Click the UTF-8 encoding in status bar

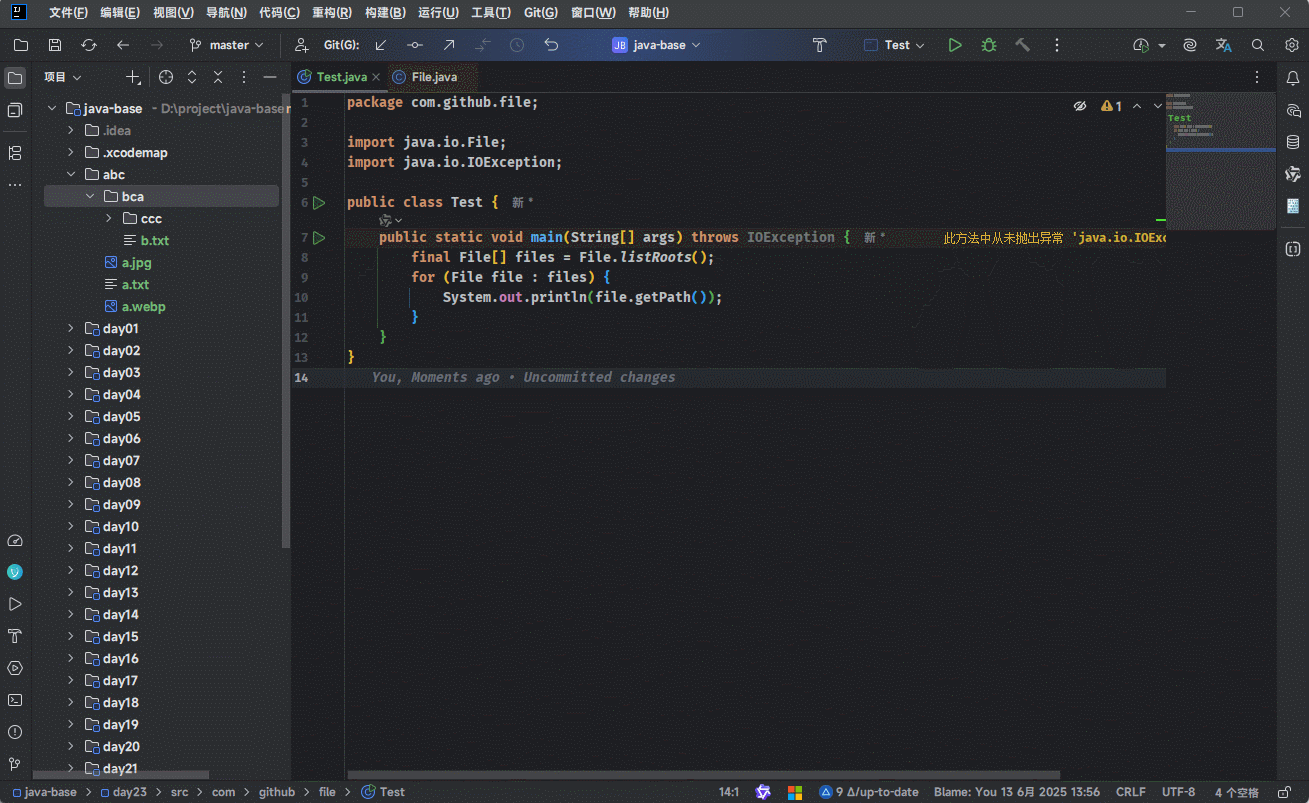tap(1178, 792)
